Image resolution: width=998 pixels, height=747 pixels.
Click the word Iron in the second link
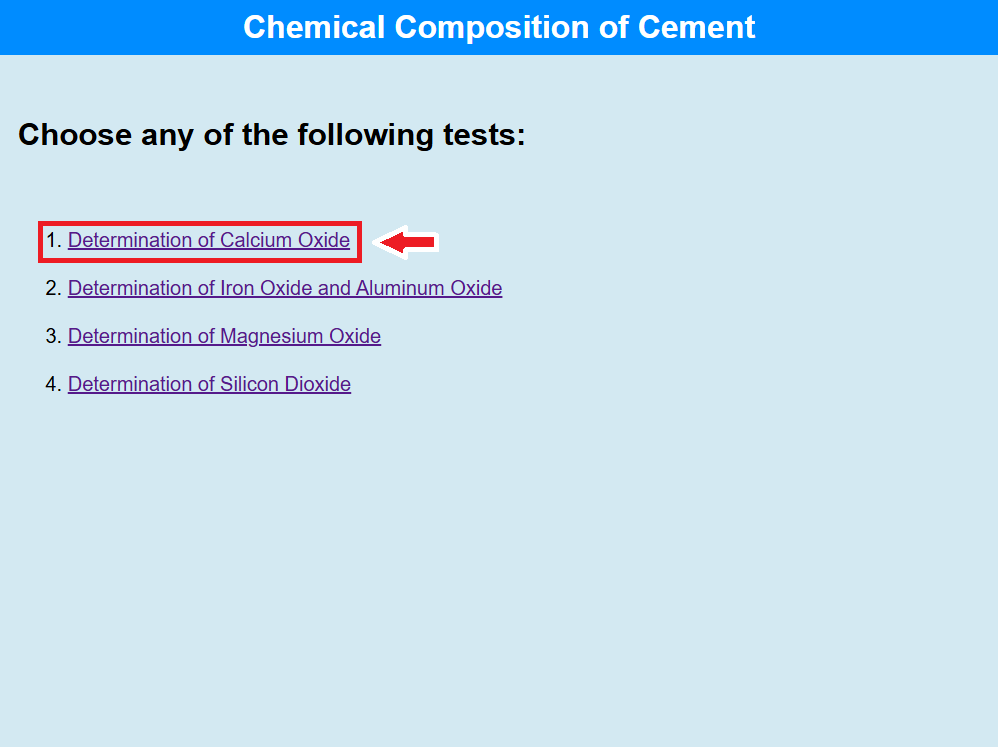[237, 289]
